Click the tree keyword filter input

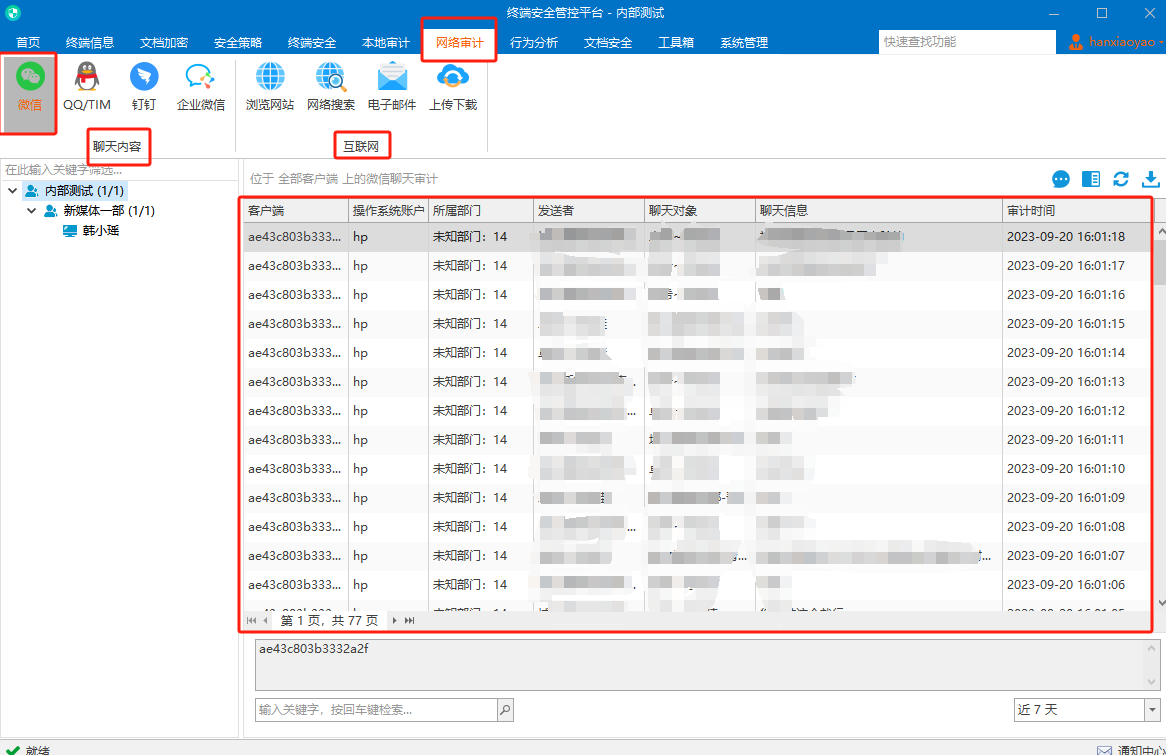119,170
